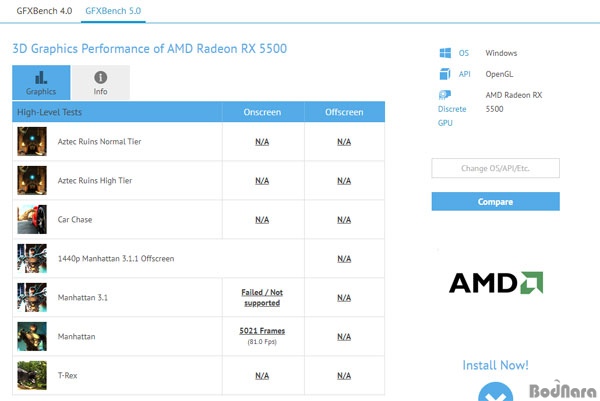Open the Info tab

click(x=101, y=82)
